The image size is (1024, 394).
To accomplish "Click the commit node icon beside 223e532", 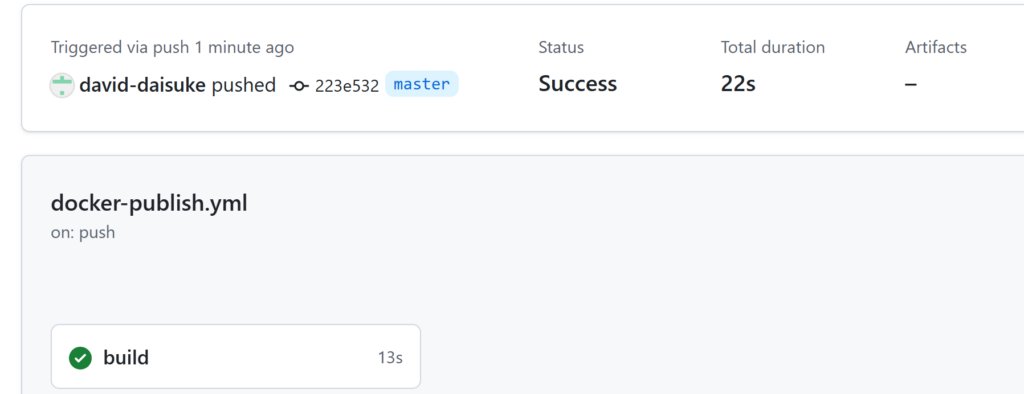I will 299,86.
